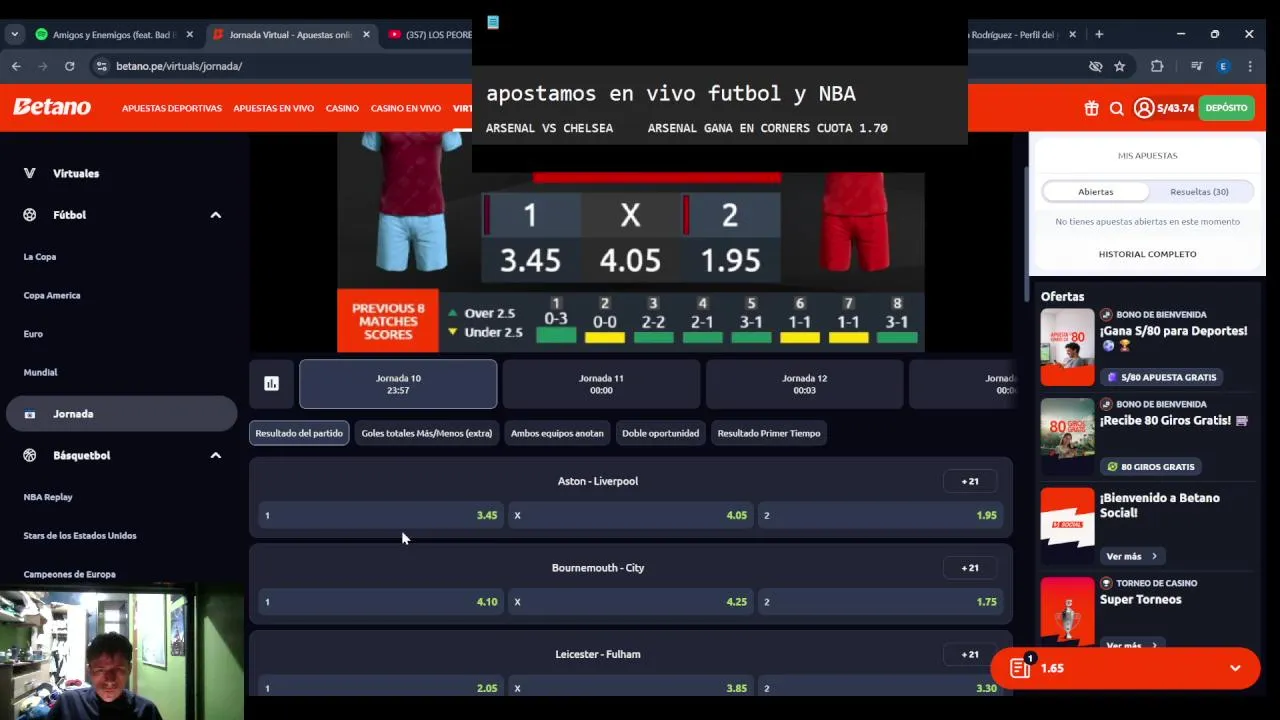Select Doble oportunidad market
The height and width of the screenshot is (720, 1280).
pos(660,433)
